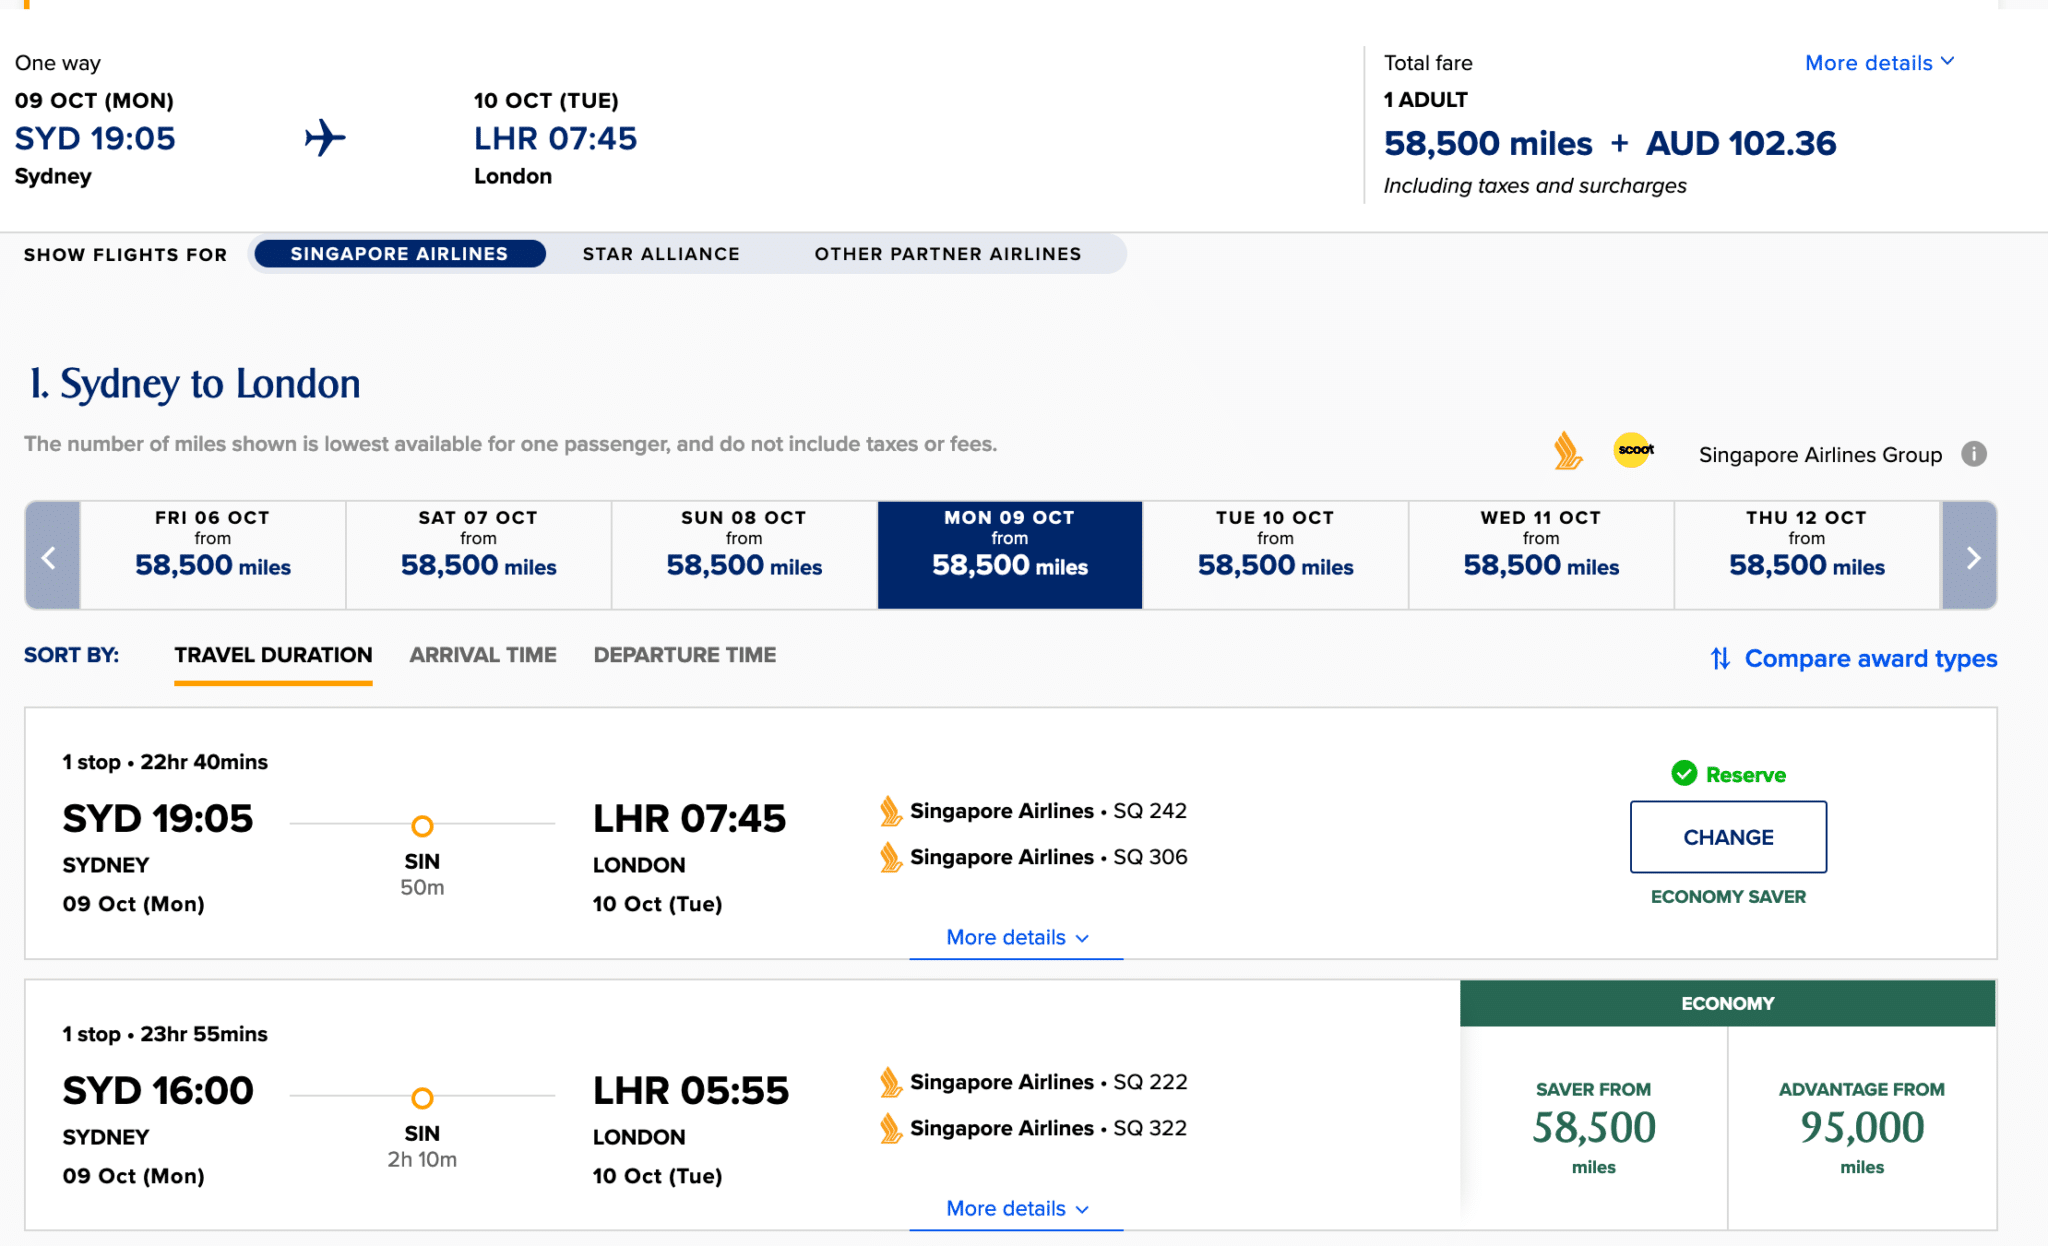Select the Star Alliance flights filter
The width and height of the screenshot is (2048, 1246).
(661, 254)
